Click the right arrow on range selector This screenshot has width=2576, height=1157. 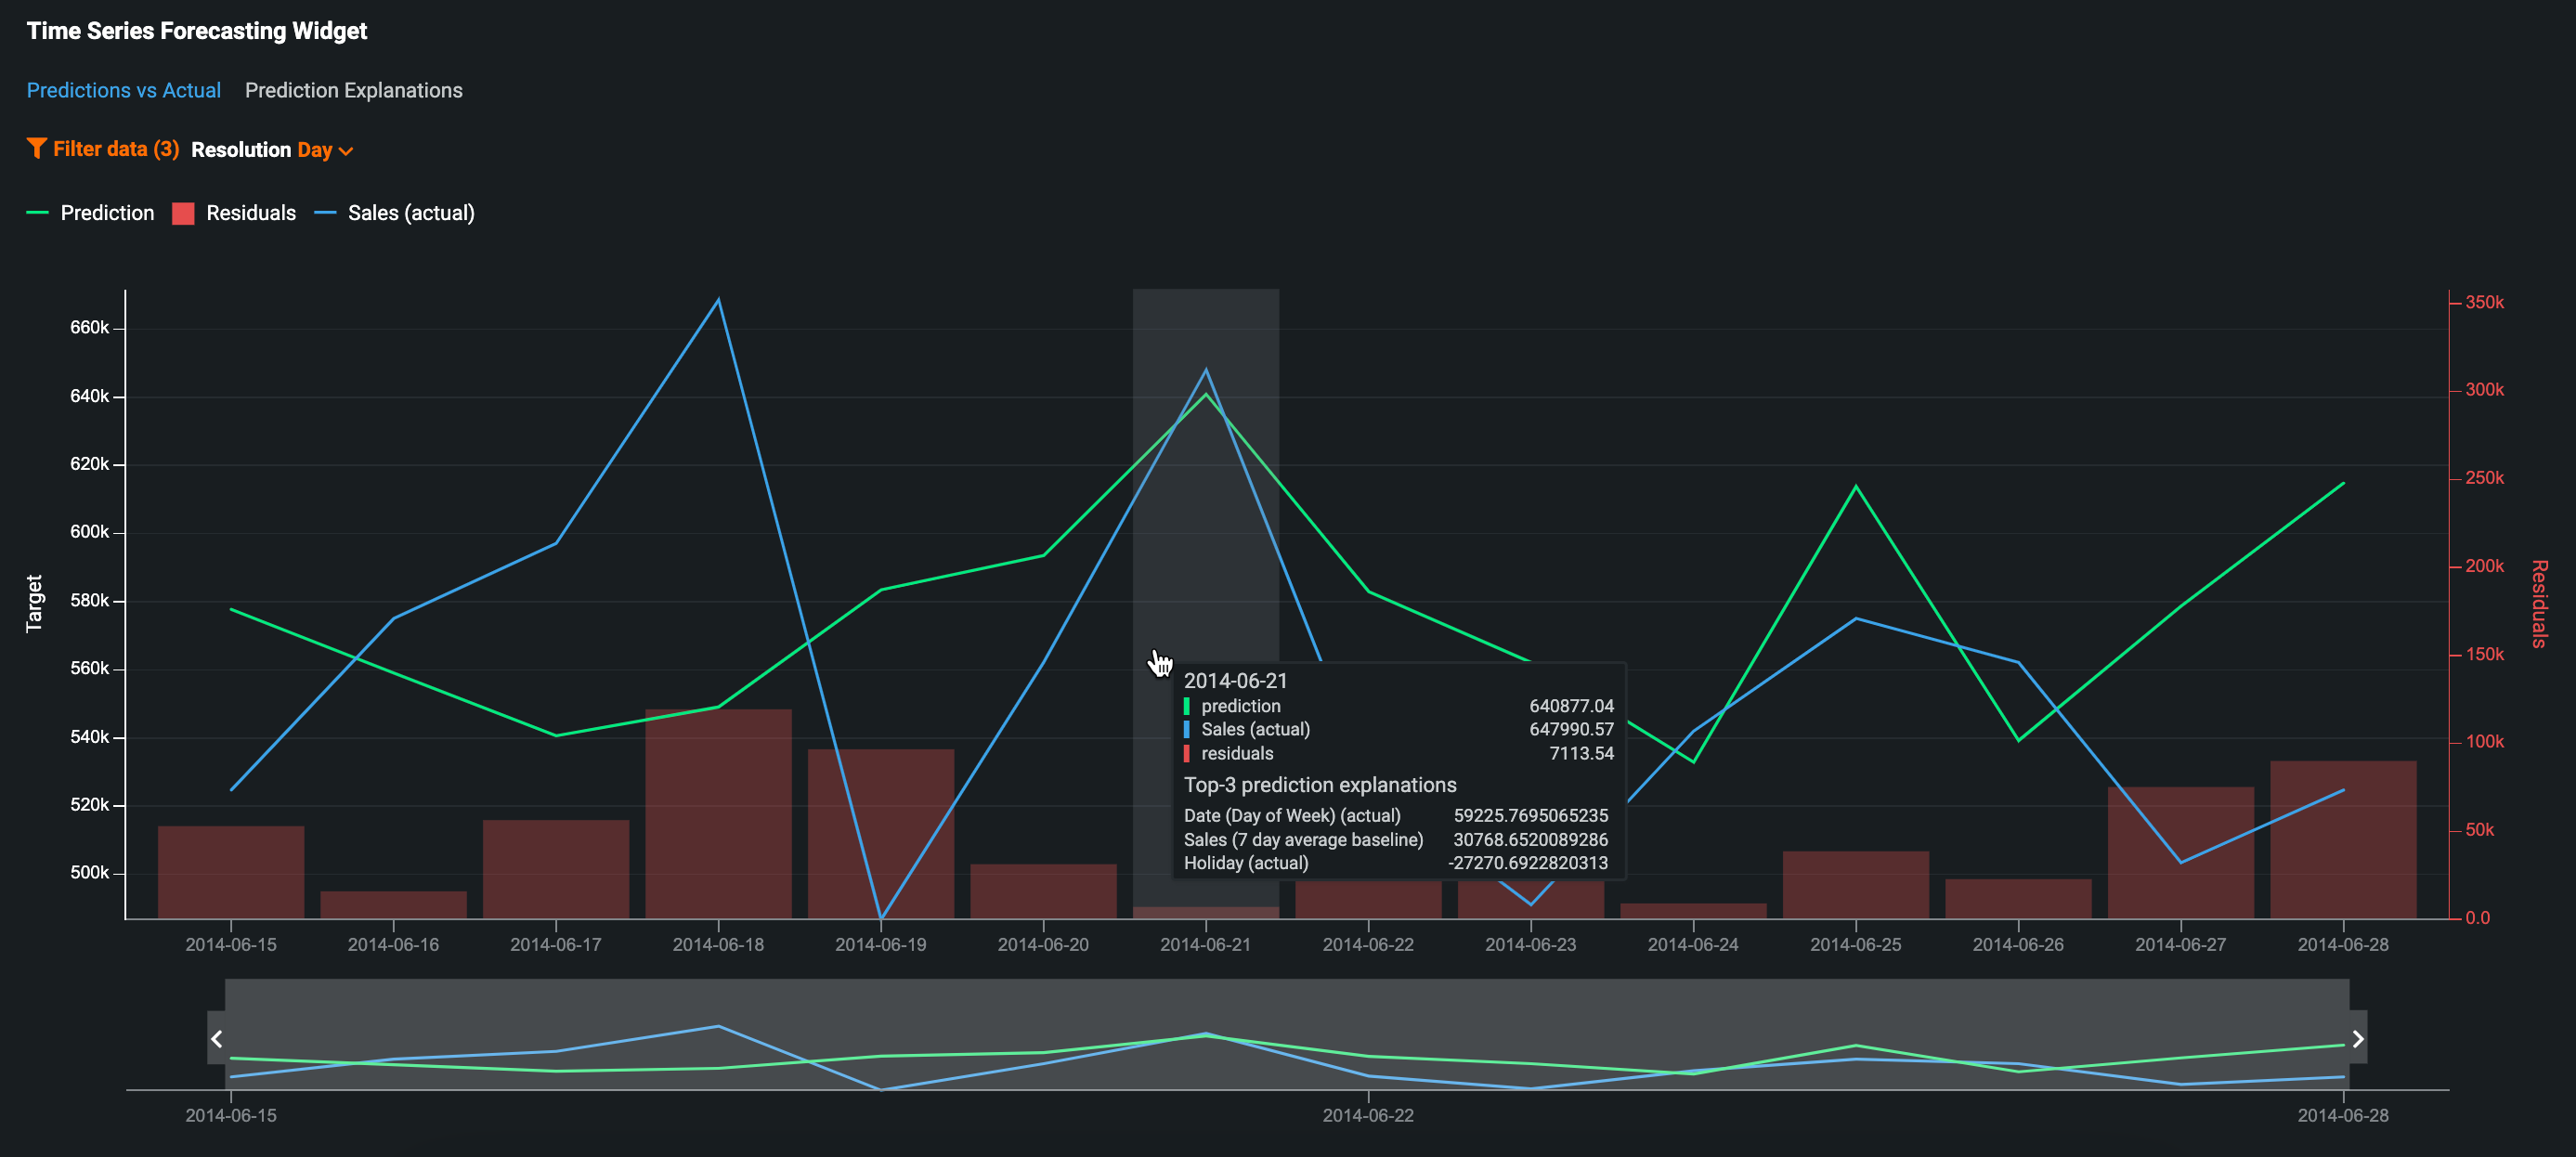tap(2357, 1039)
